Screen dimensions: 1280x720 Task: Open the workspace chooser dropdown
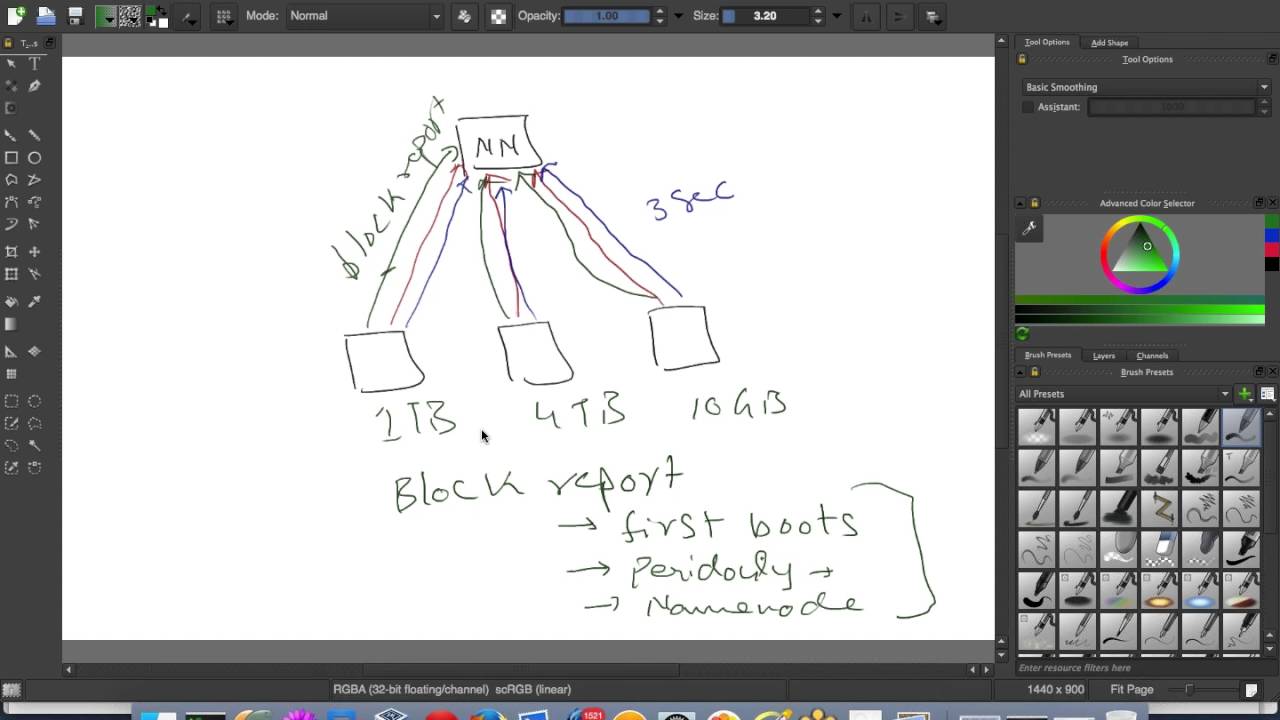click(x=932, y=16)
